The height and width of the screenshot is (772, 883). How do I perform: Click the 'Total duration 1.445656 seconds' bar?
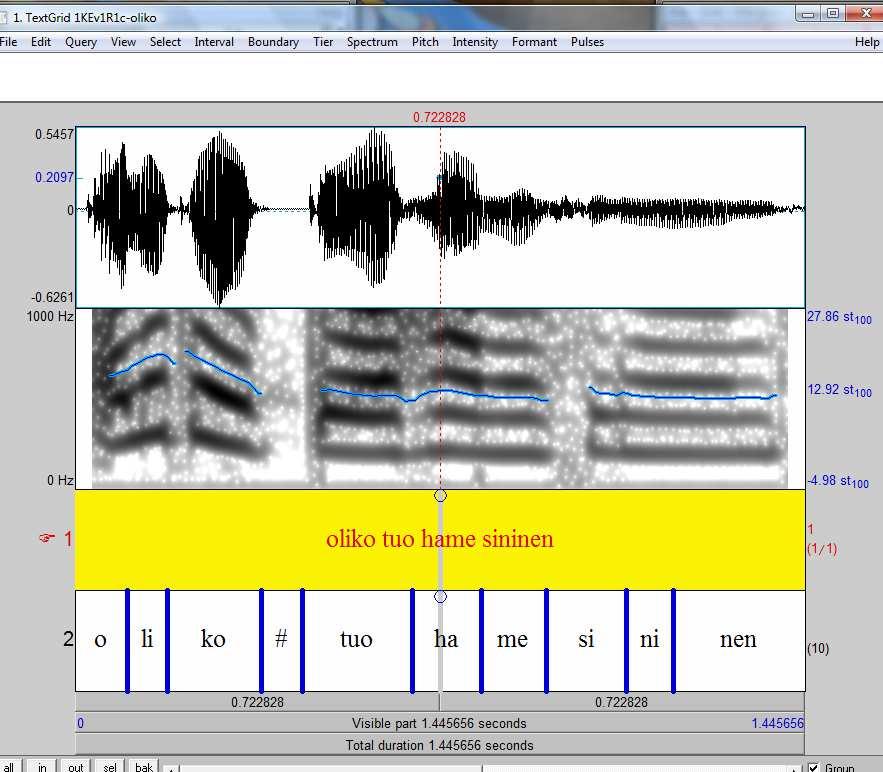(440, 745)
